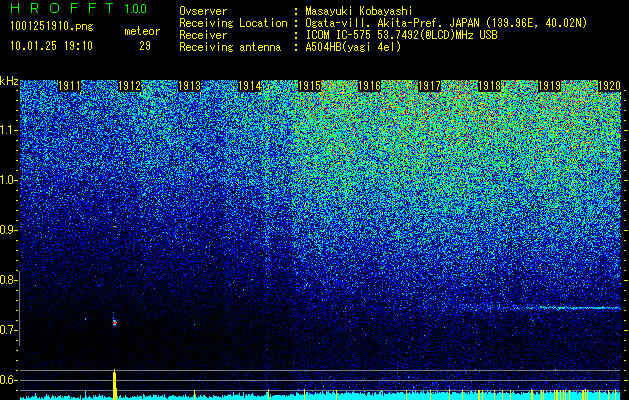Click the meteor count 29
The width and height of the screenshot is (629, 400).
pyautogui.click(x=145, y=46)
